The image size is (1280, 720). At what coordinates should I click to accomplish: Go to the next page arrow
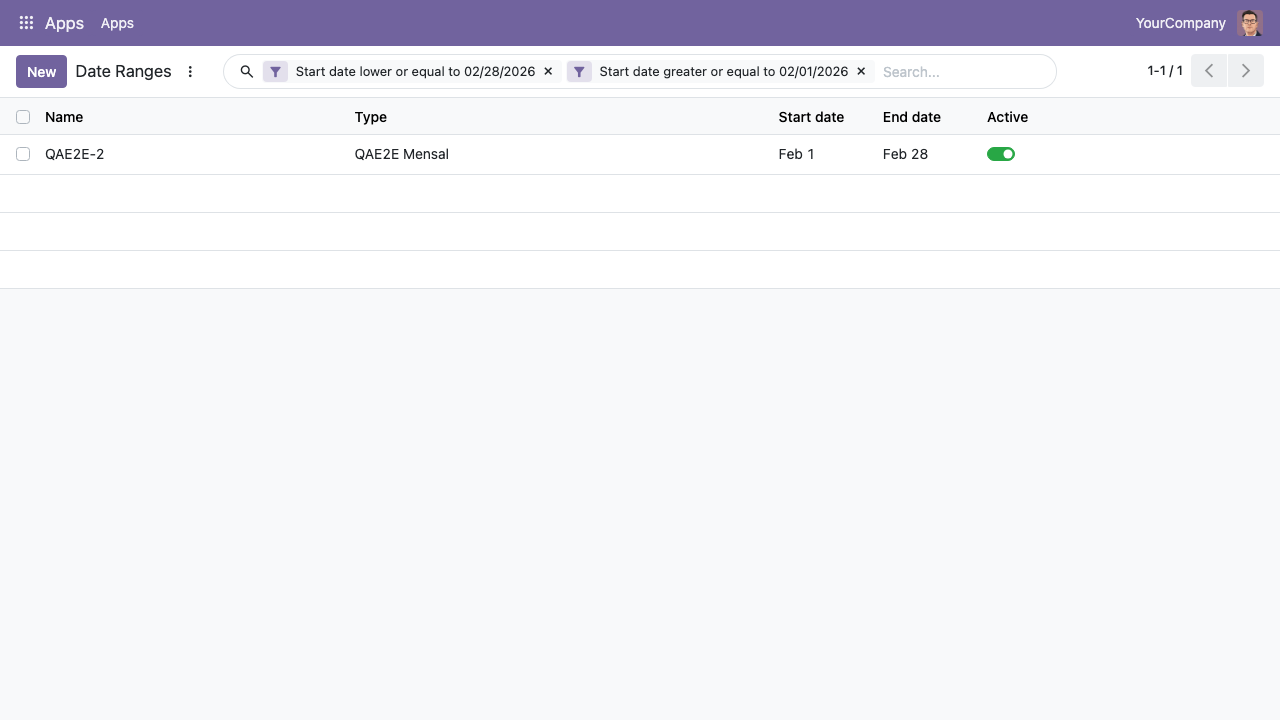(1246, 71)
